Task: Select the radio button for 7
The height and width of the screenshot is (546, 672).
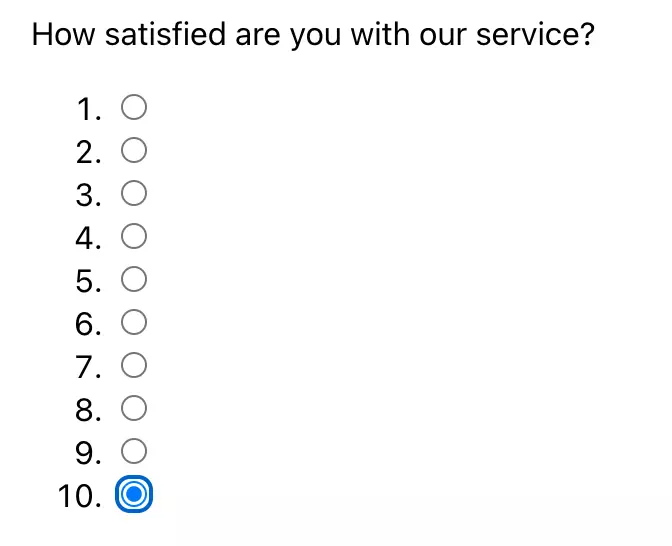Action: (x=134, y=365)
